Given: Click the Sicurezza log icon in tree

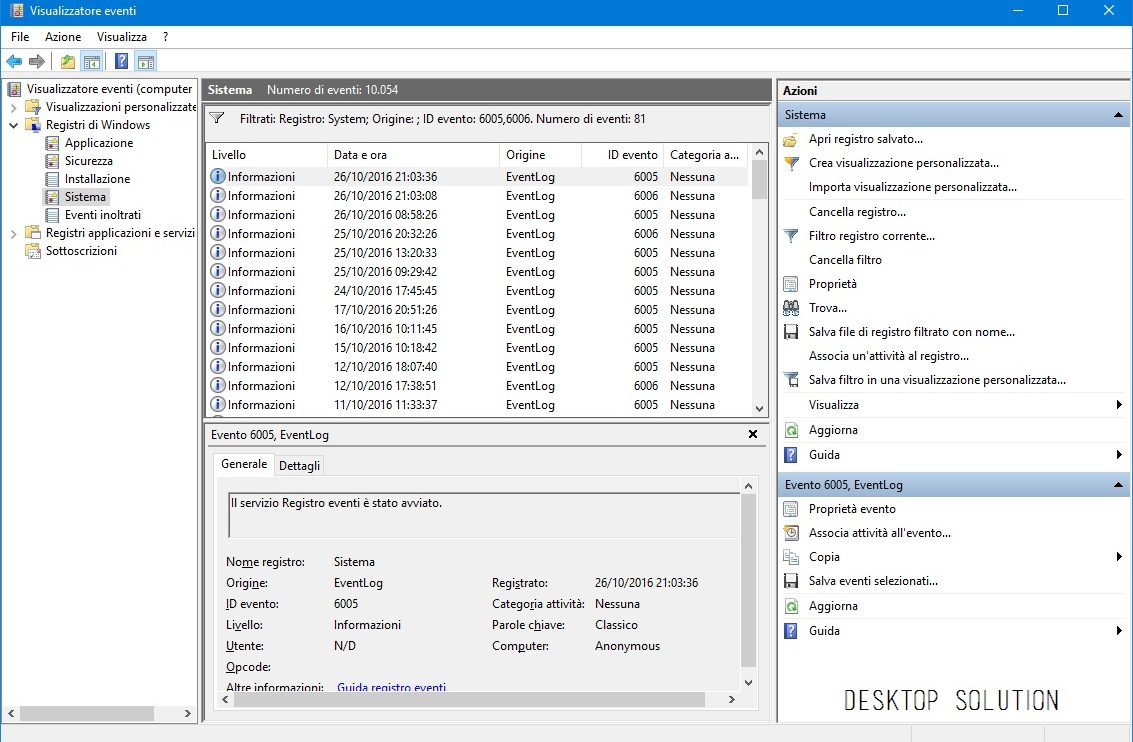Looking at the screenshot, I should (x=53, y=161).
